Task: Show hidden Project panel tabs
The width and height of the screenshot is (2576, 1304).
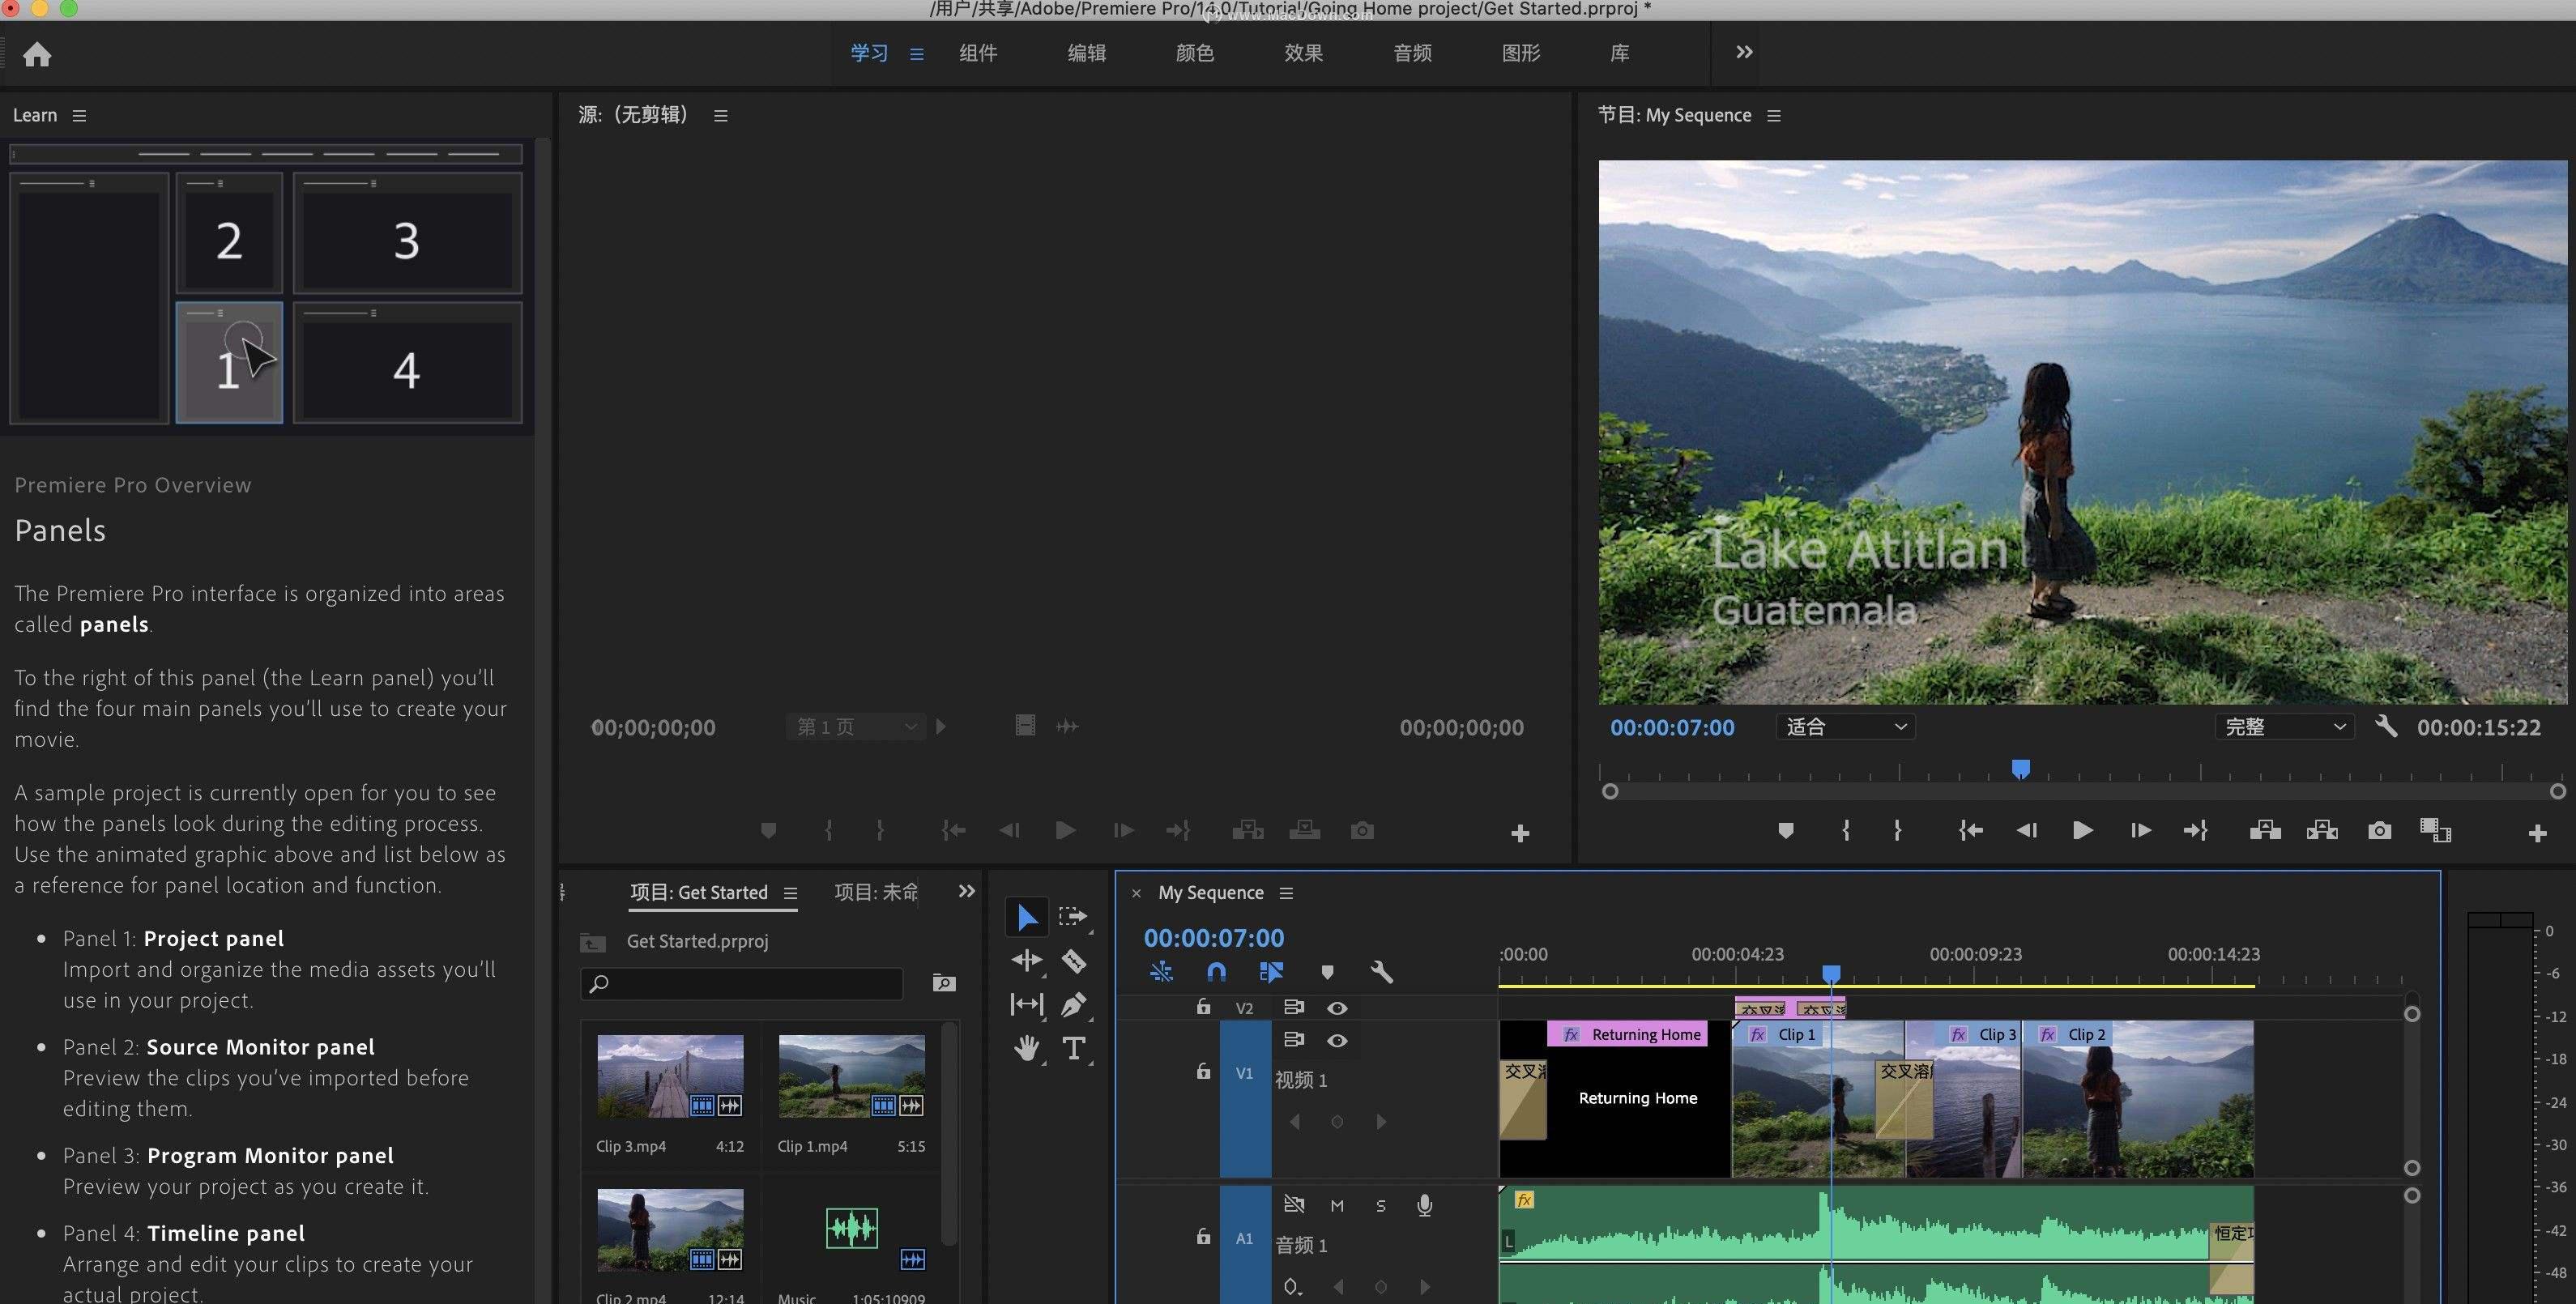Action: click(x=966, y=891)
